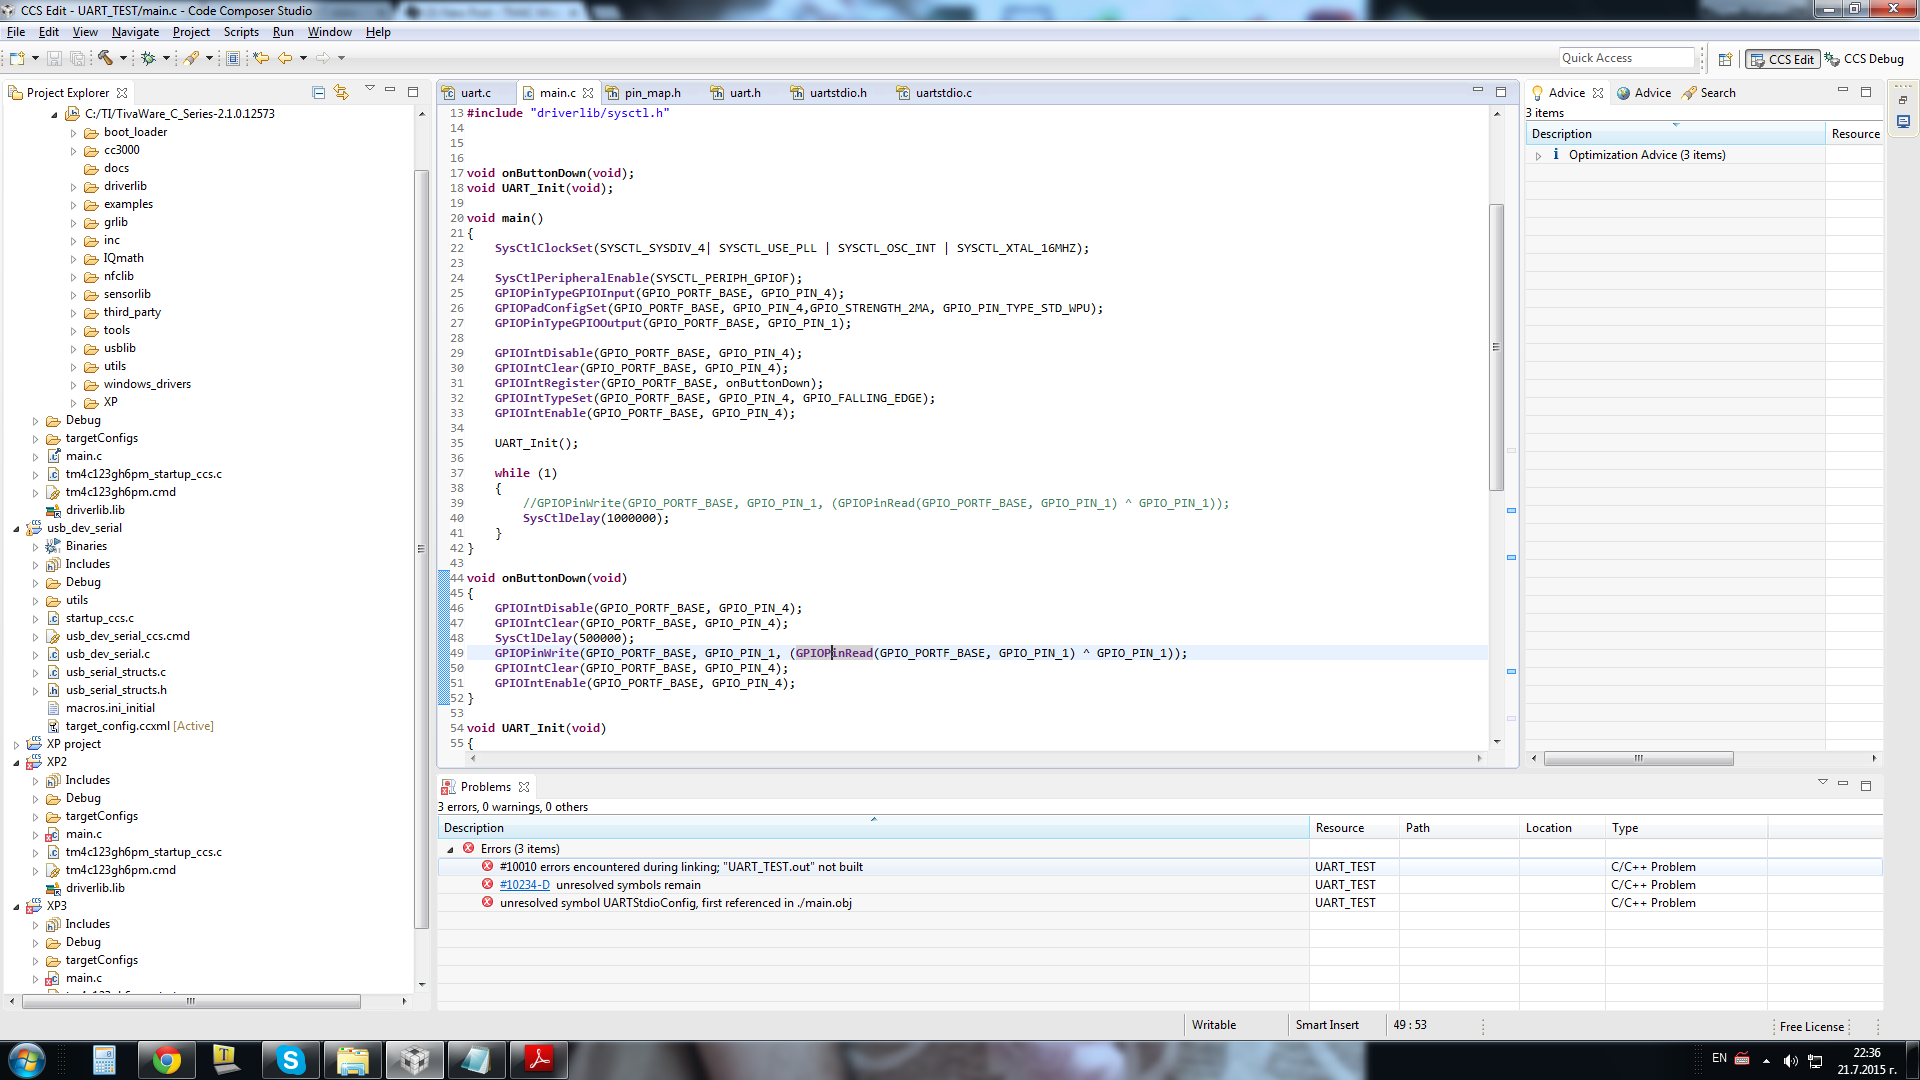Open the File menu

point(16,32)
